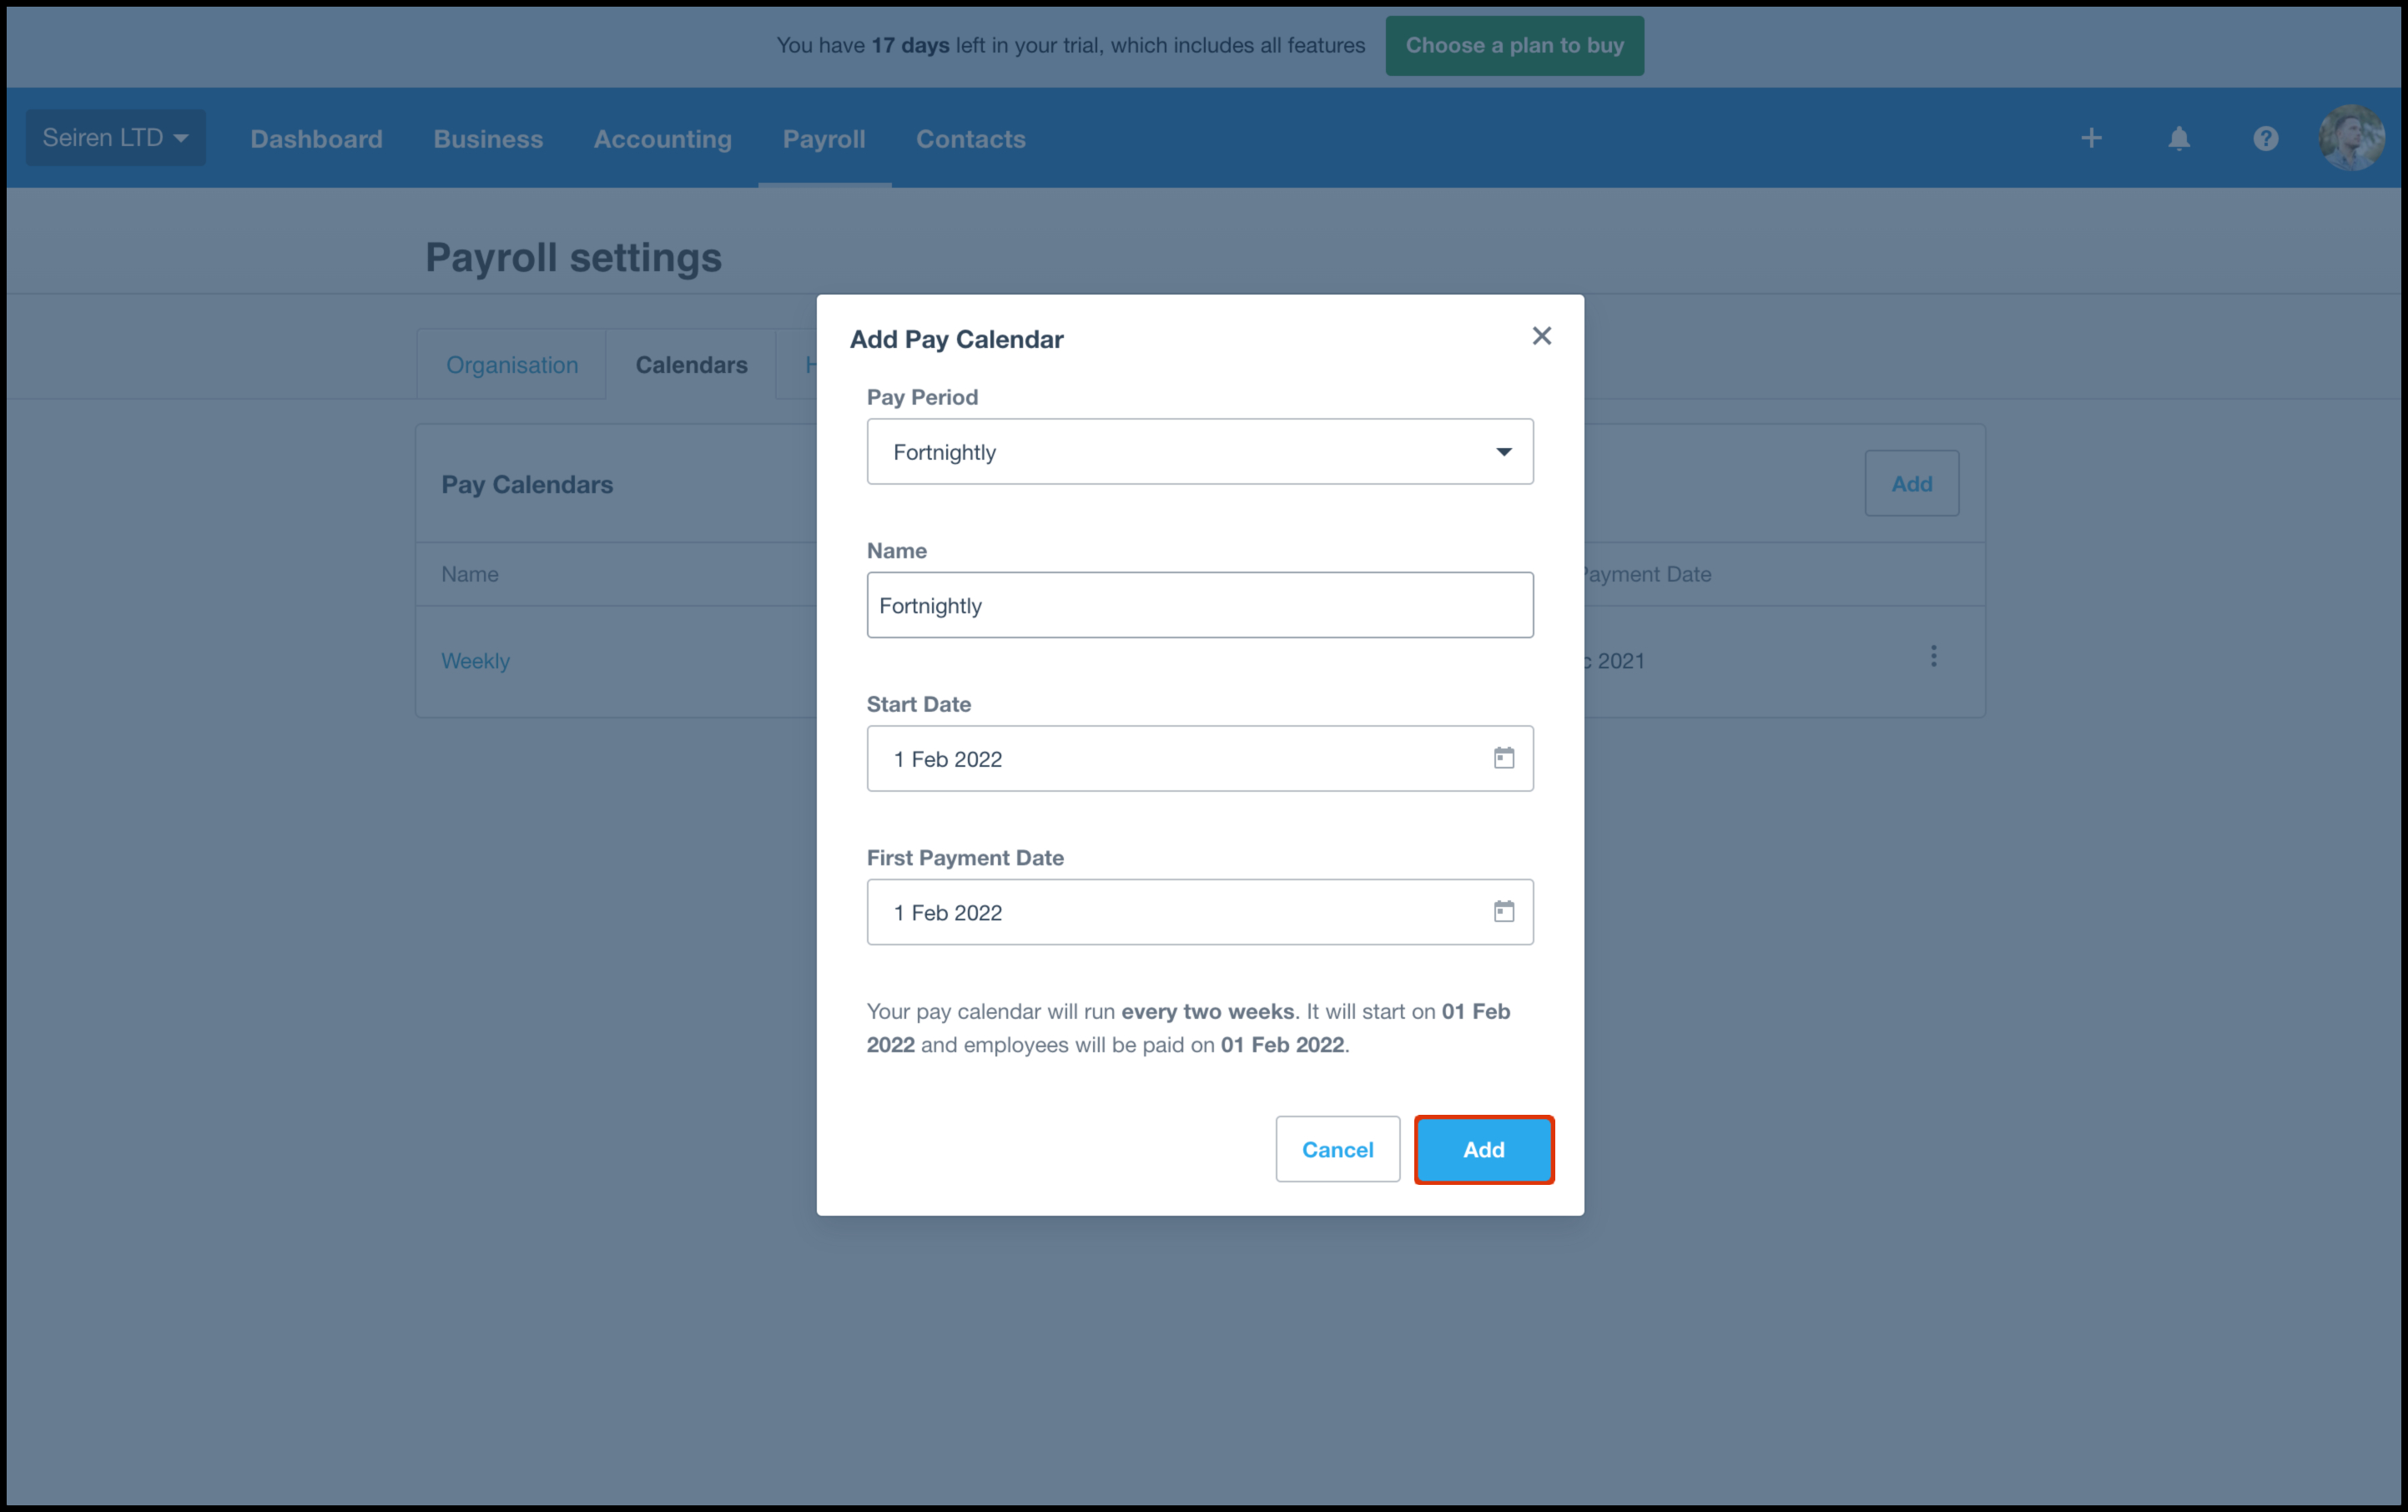Open the Weekly pay calendar link
The width and height of the screenshot is (2408, 1512).
point(475,661)
